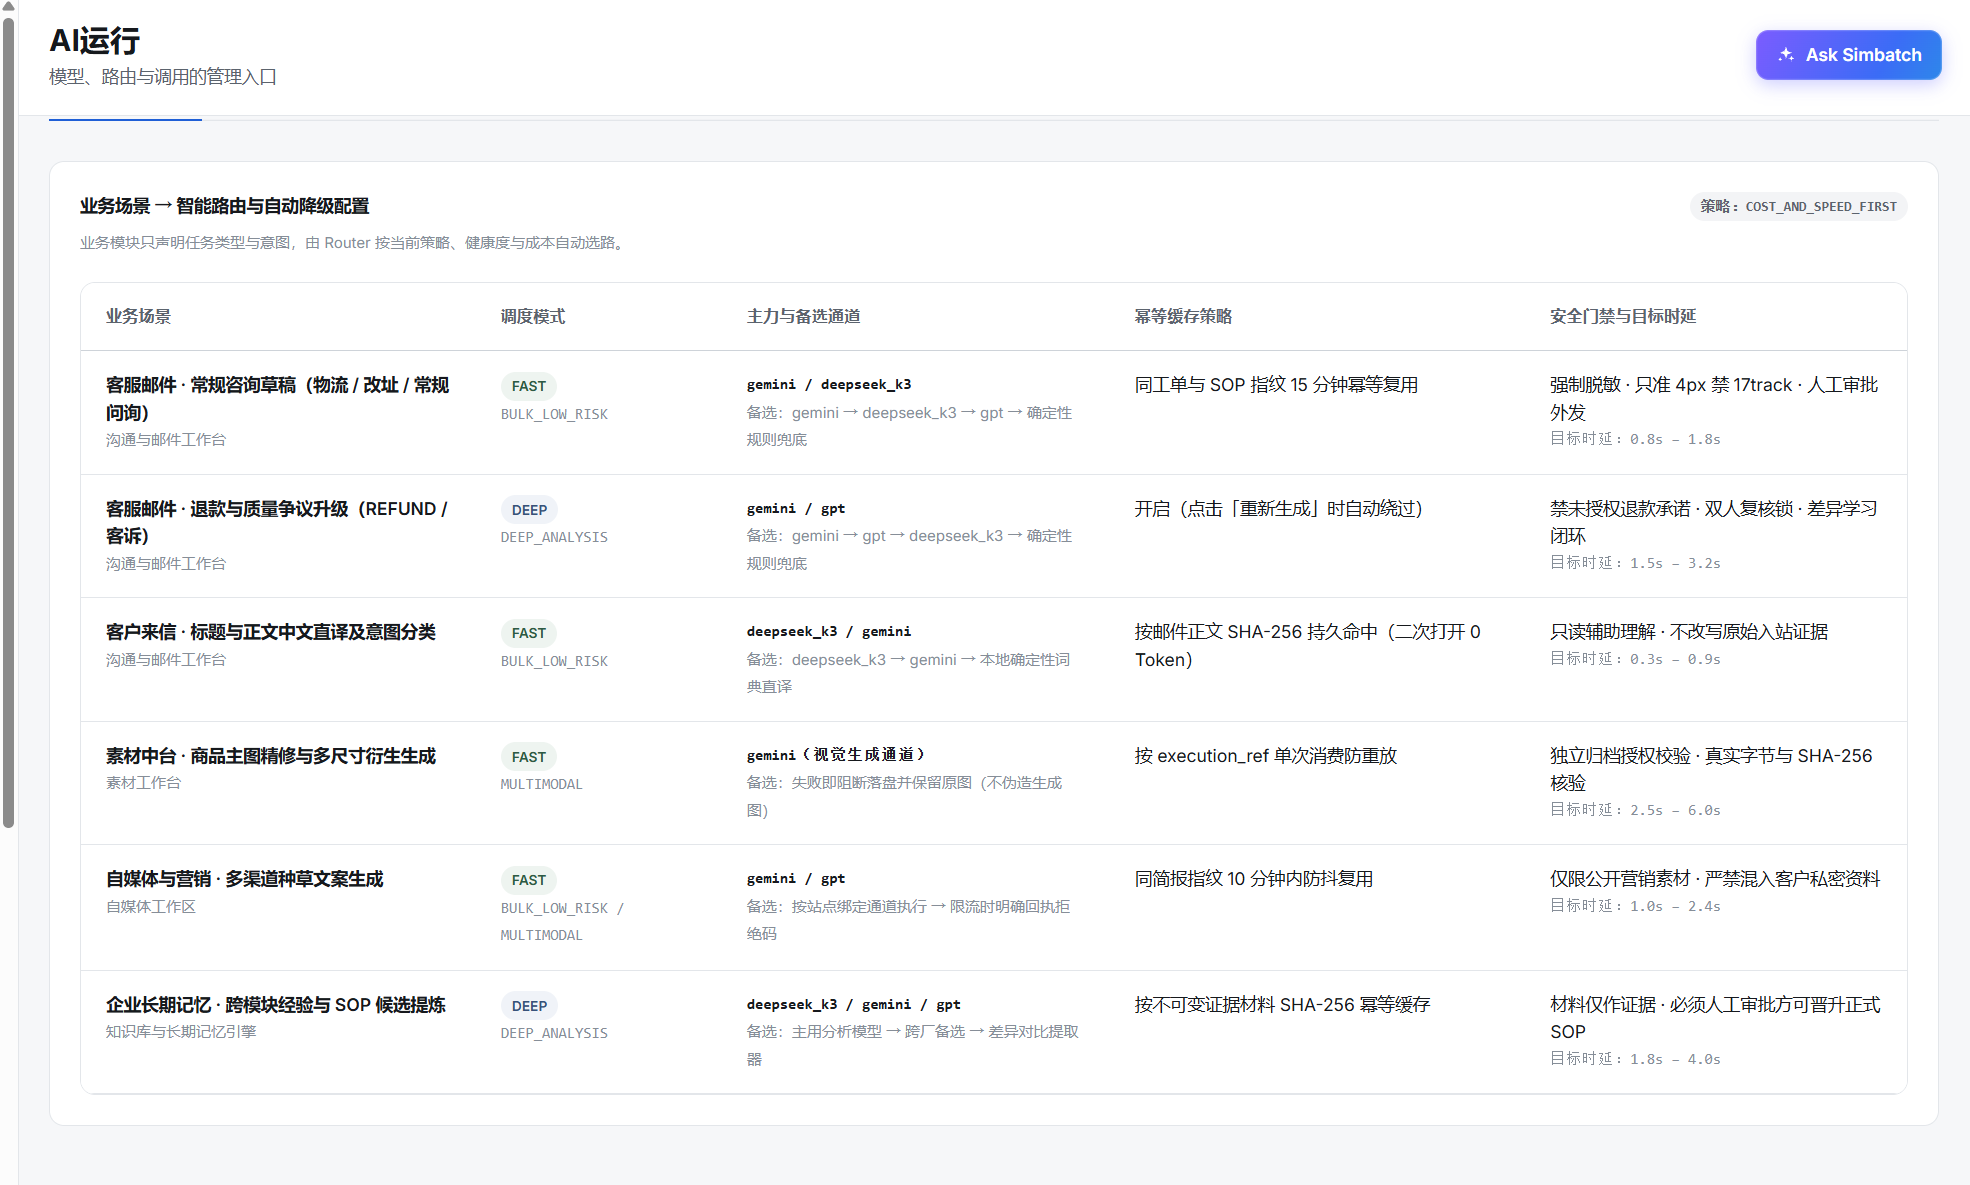Viewport: 1970px width, 1185px height.
Task: Click the gemini（视觉生成通道）channel text
Action: pyautogui.click(x=837, y=755)
